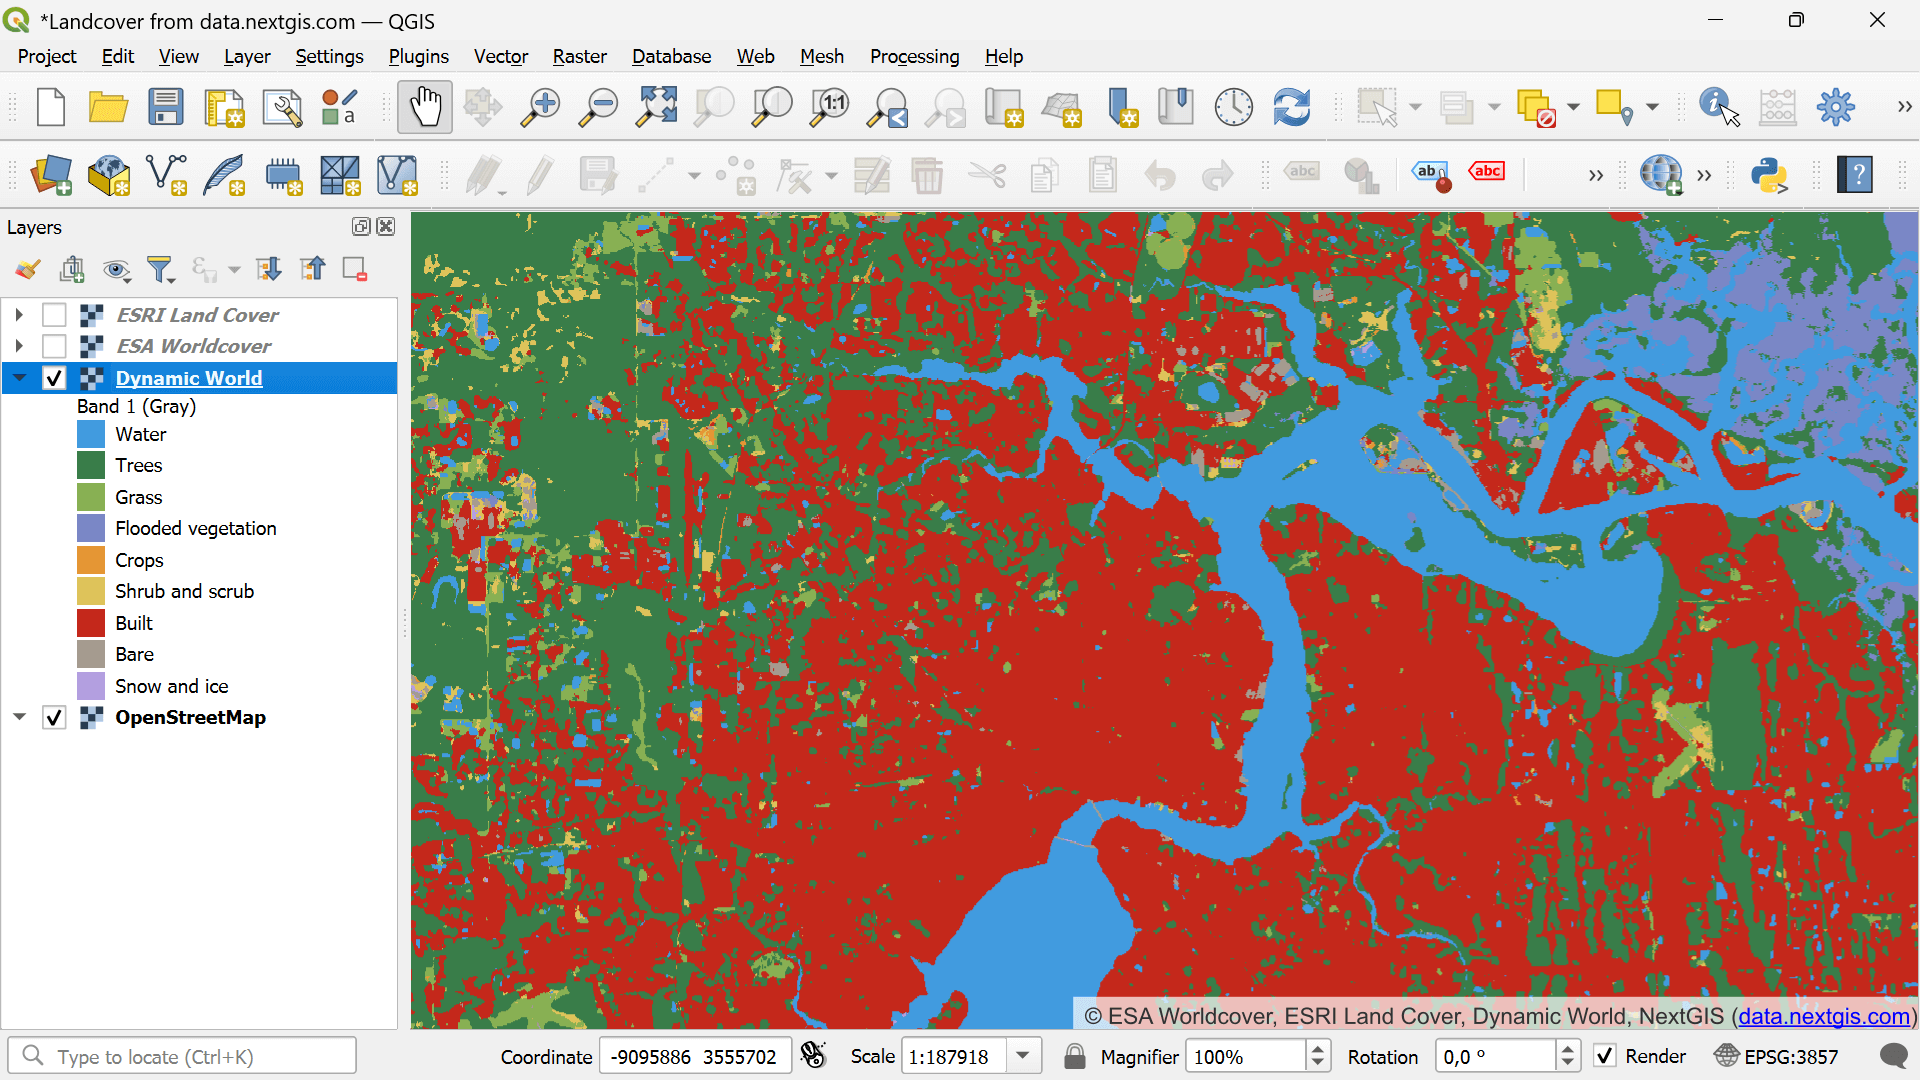Create a new GeoPackage layer

pyautogui.click(x=109, y=175)
